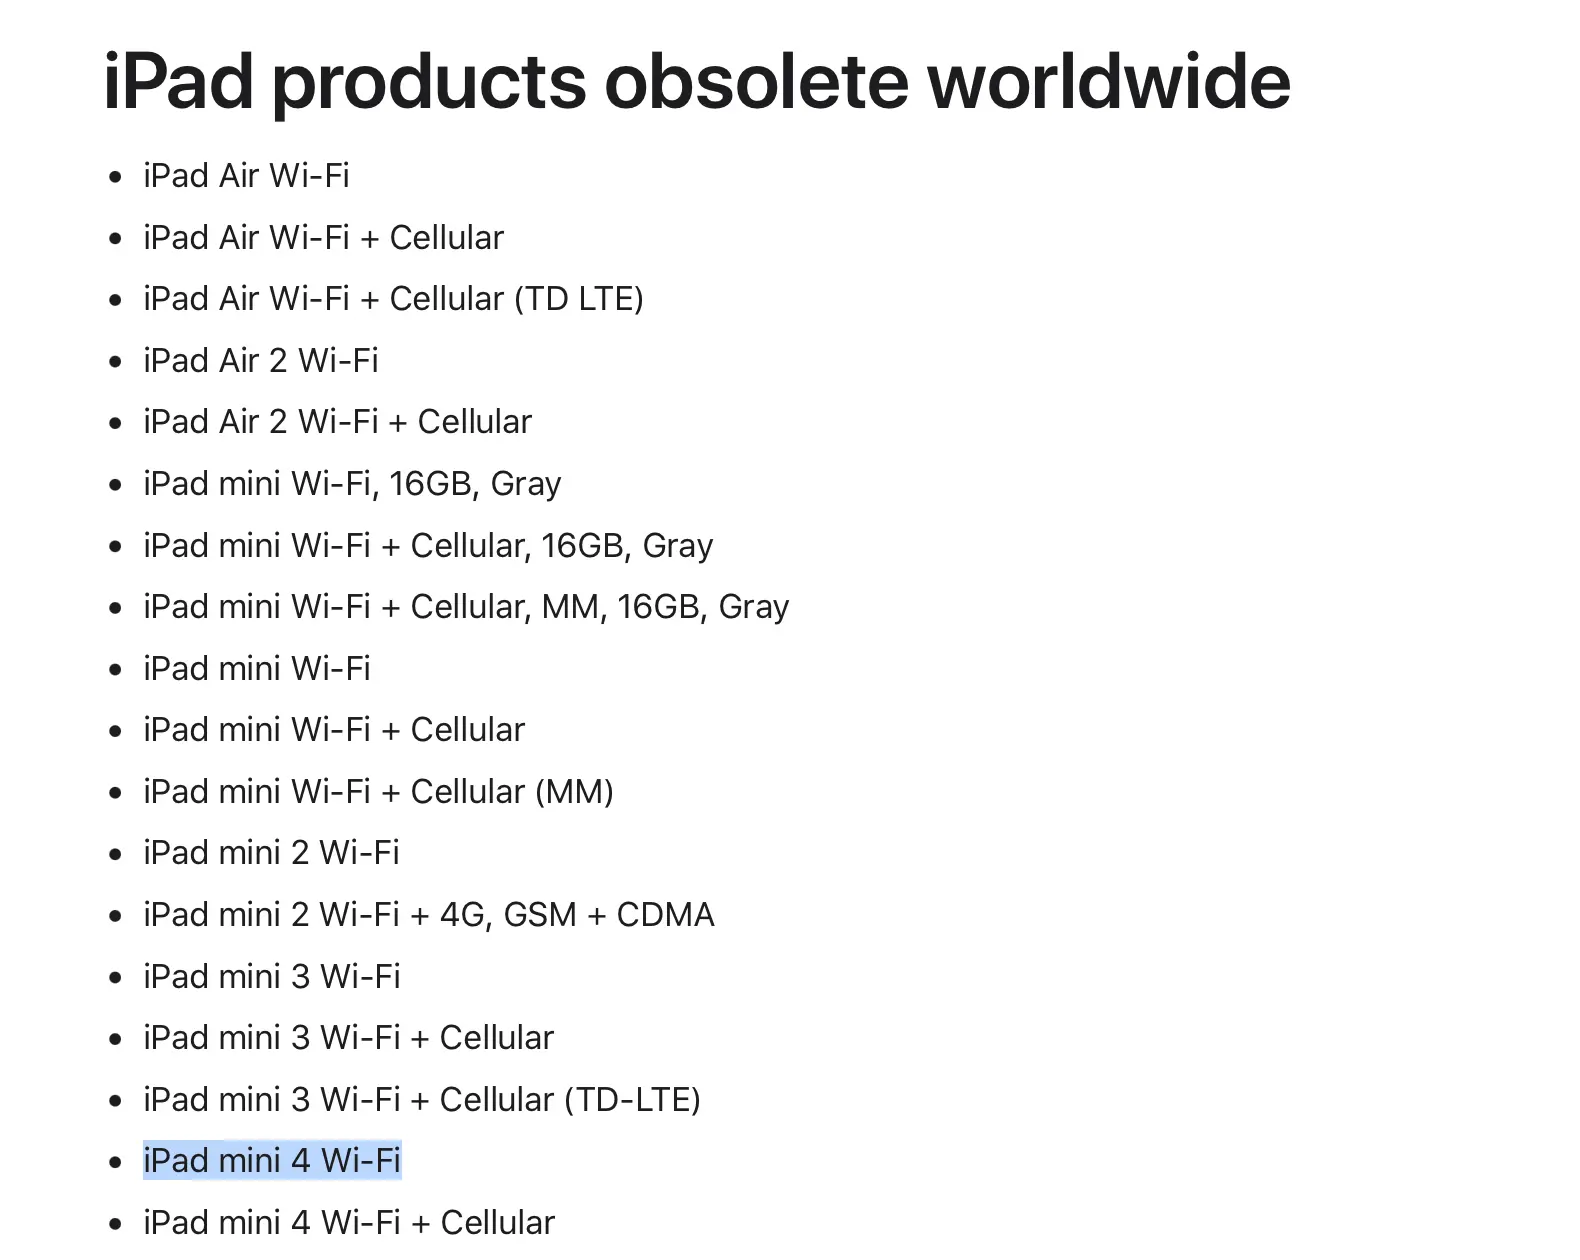The height and width of the screenshot is (1260, 1580).
Task: Click 'iPad mini 2 Wi-Fi + 4G, GSM + CDMA'
Action: click(428, 915)
